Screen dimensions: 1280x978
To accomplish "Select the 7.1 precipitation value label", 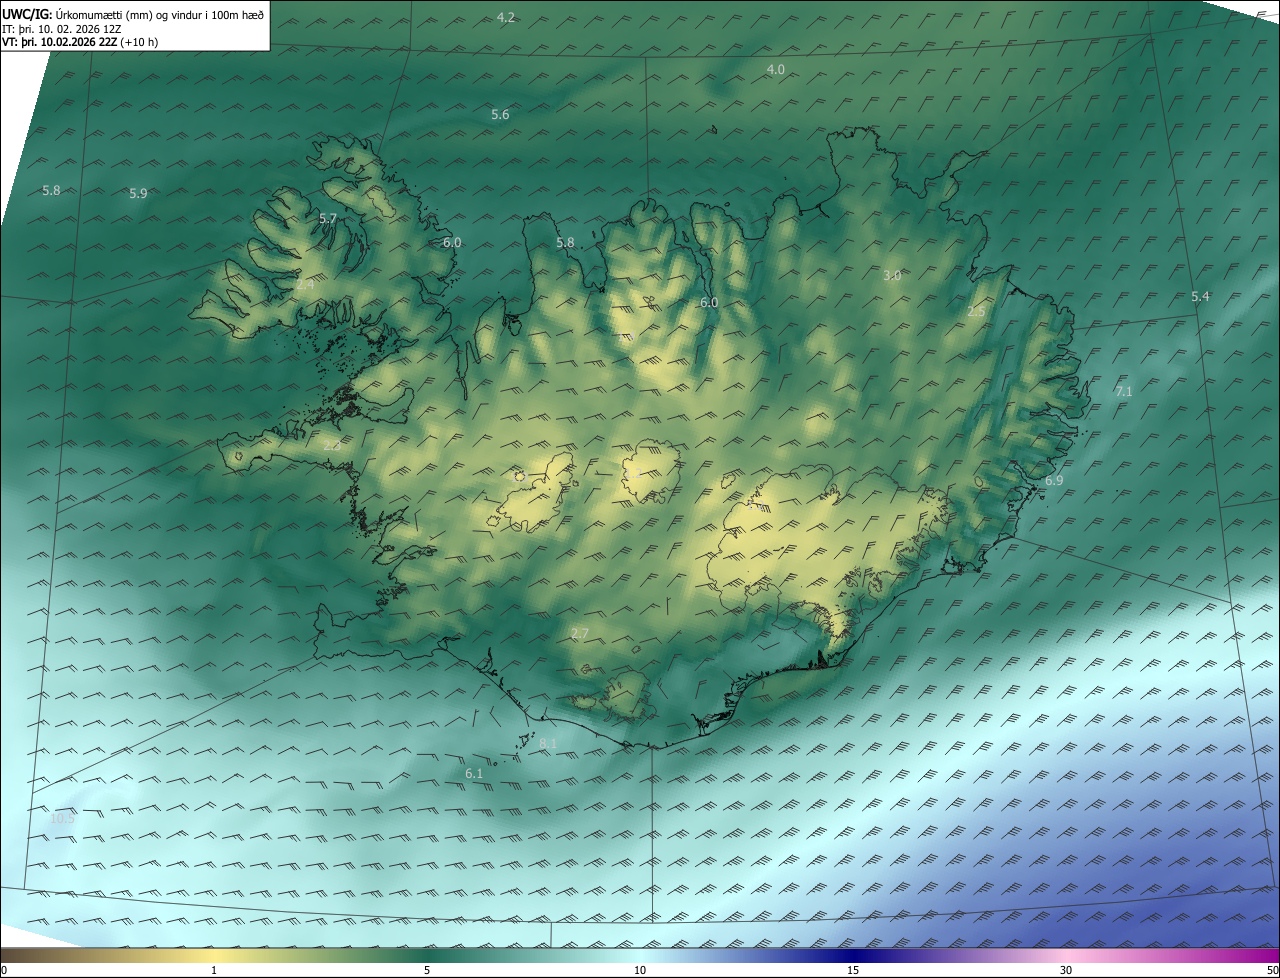I will (1124, 392).
